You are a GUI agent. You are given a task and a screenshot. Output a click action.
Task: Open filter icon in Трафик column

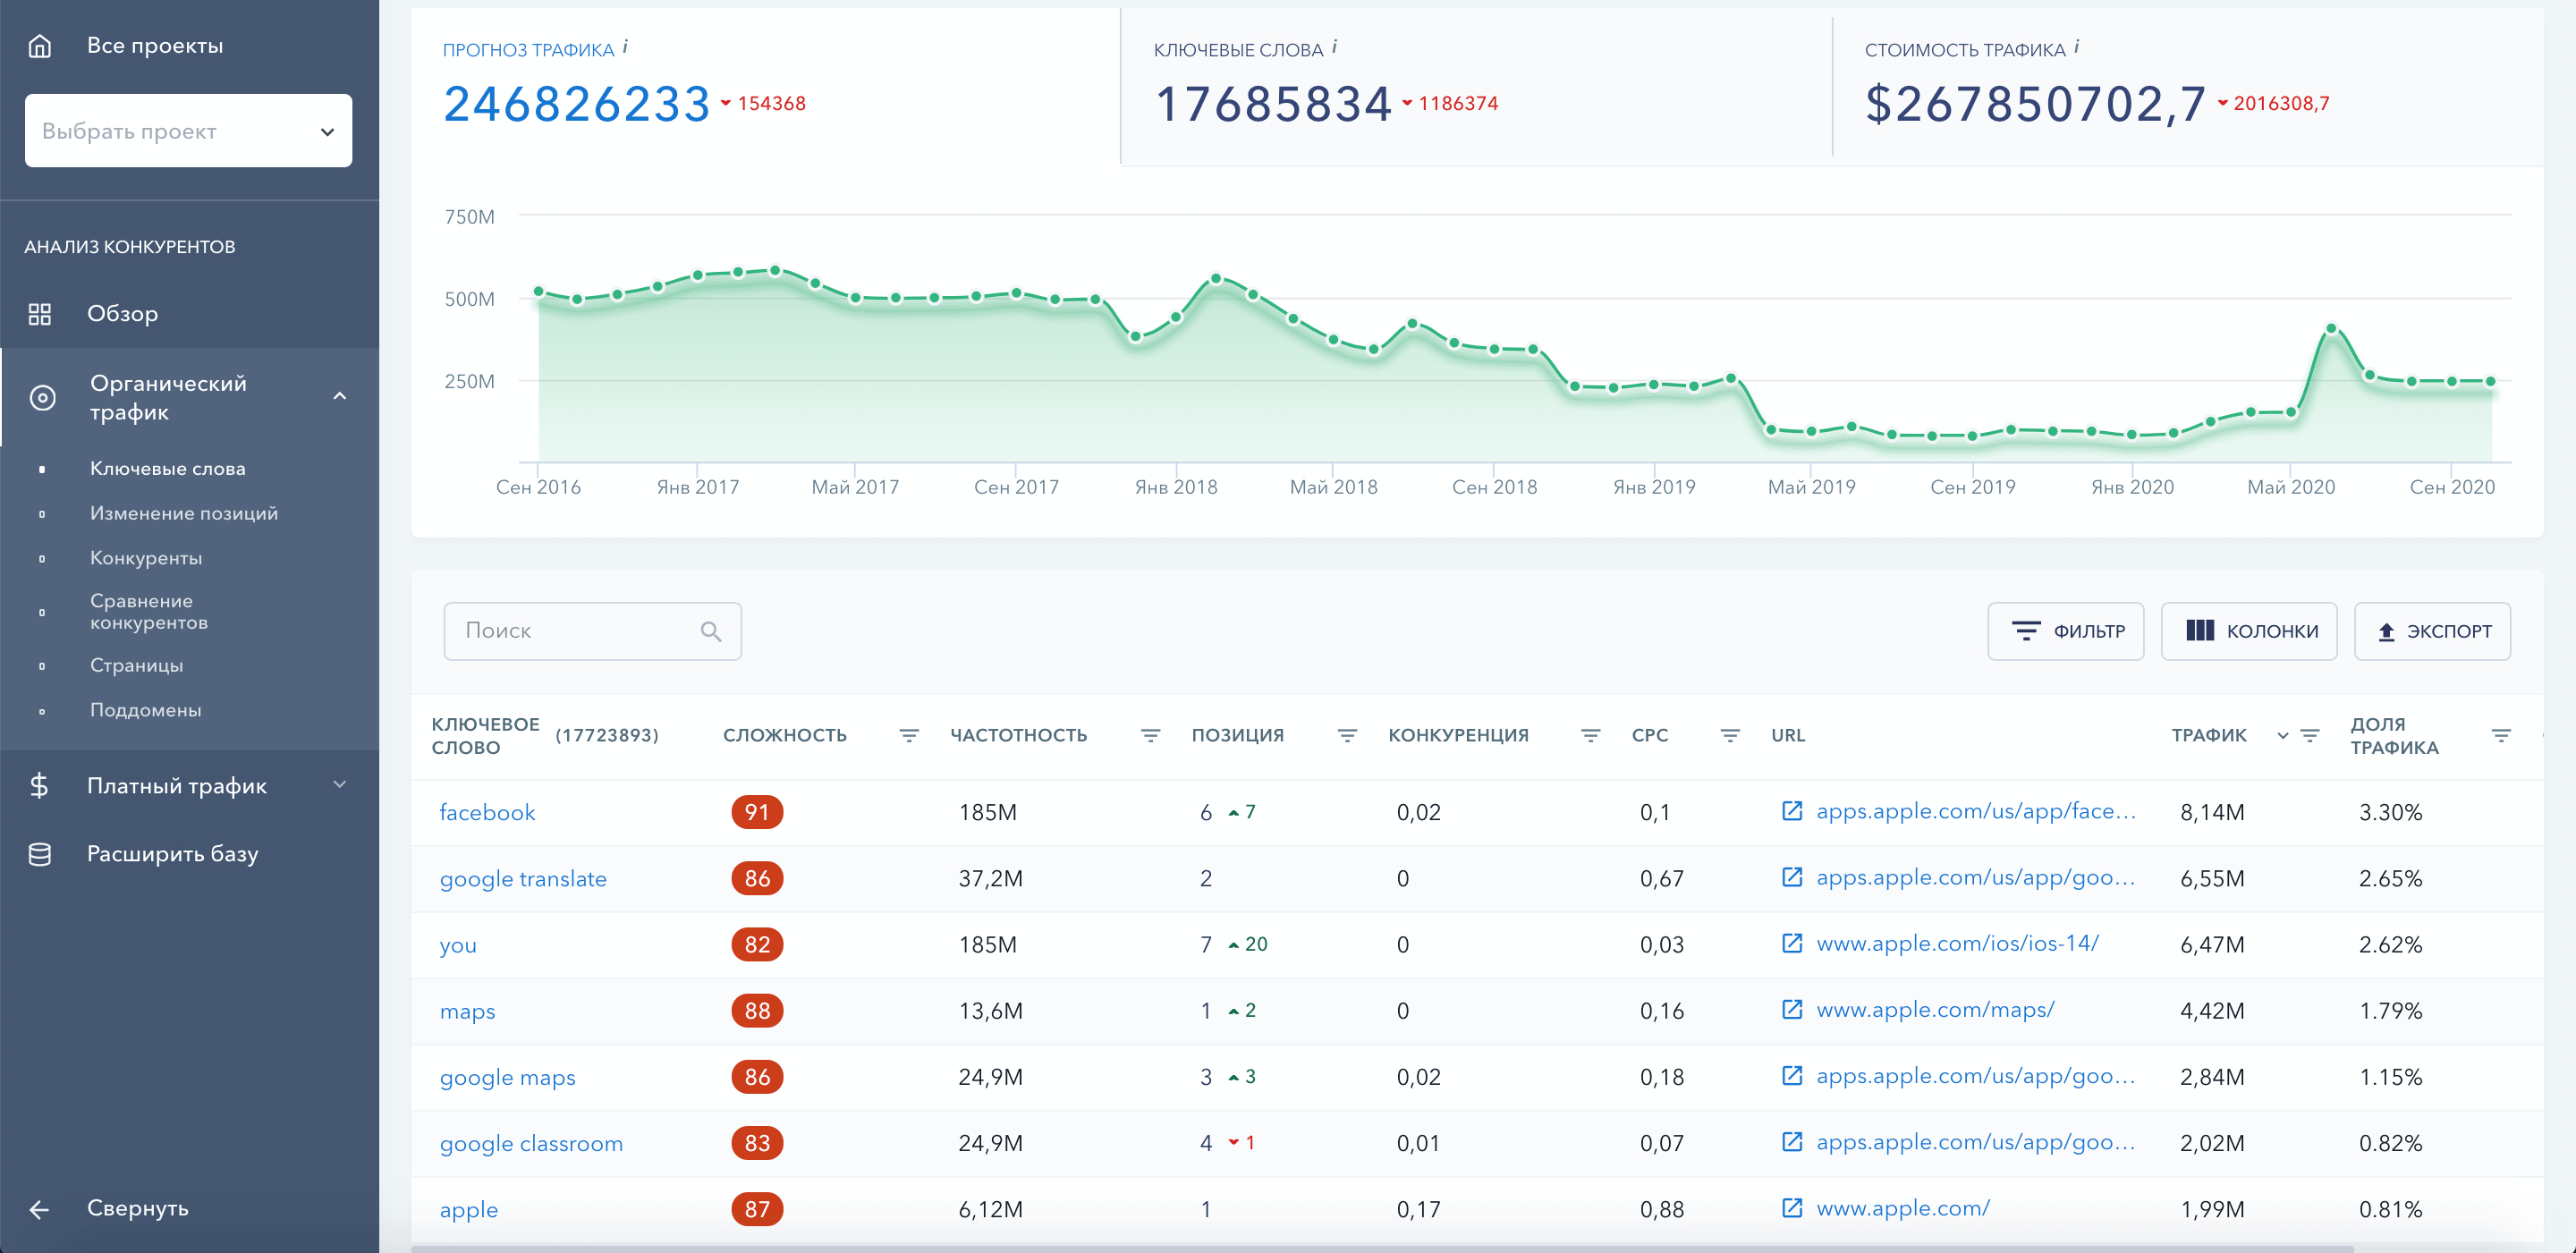(2310, 735)
